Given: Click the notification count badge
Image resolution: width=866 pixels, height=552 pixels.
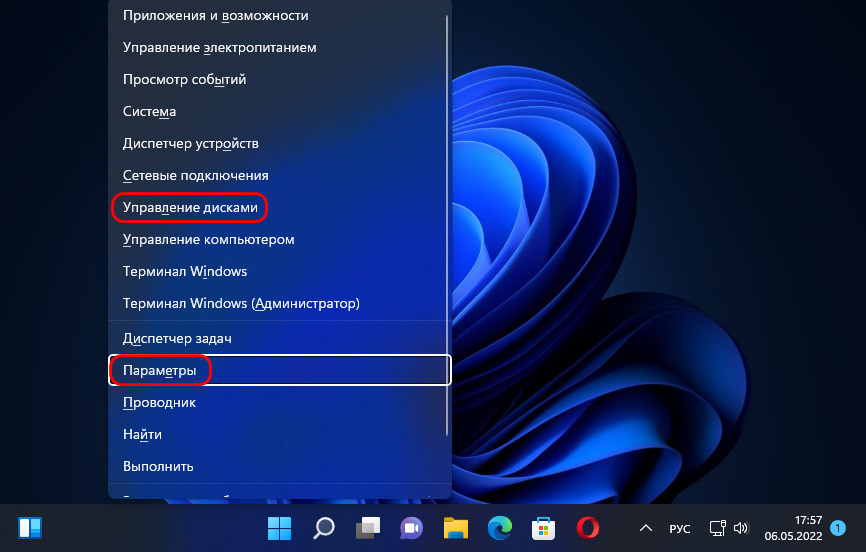Looking at the screenshot, I should pyautogui.click(x=837, y=527).
